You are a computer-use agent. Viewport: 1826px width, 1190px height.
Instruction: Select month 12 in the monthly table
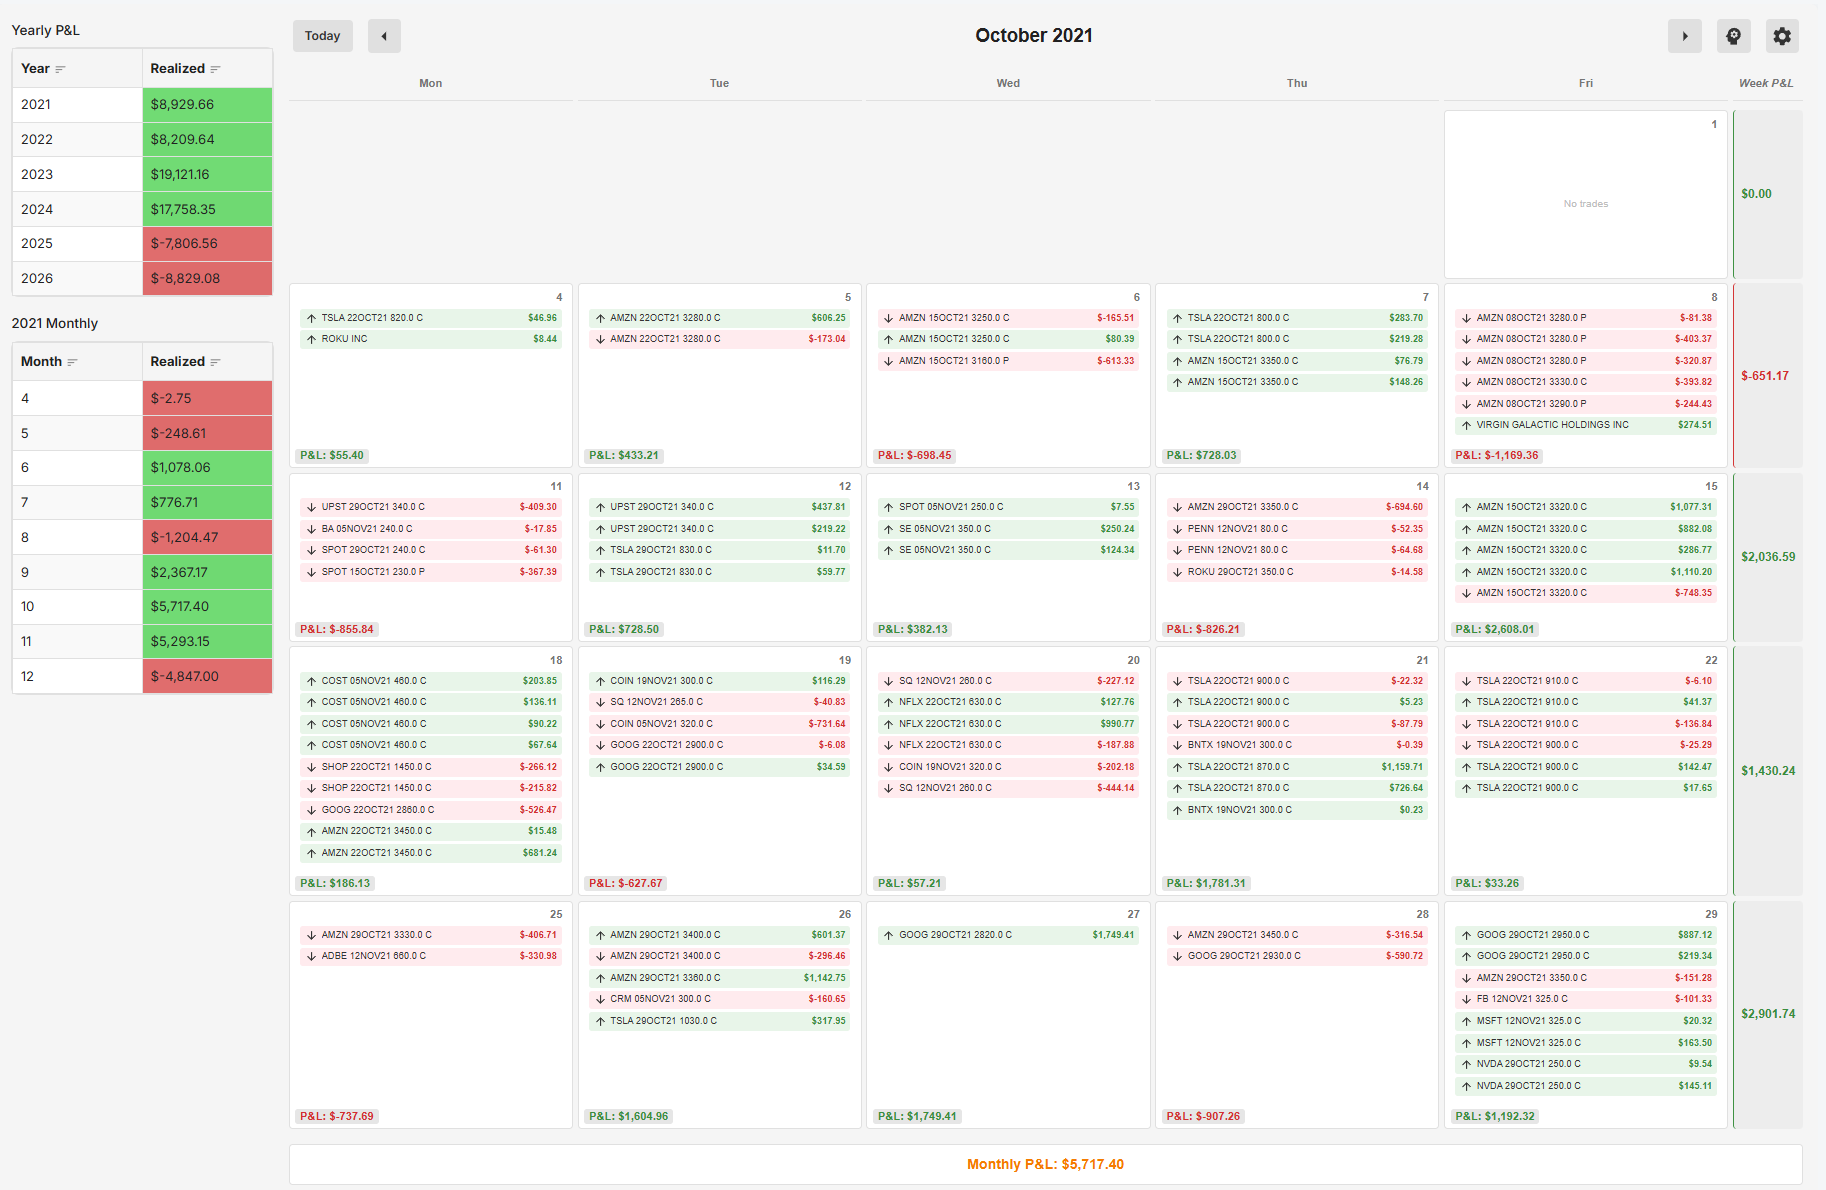click(x=28, y=676)
